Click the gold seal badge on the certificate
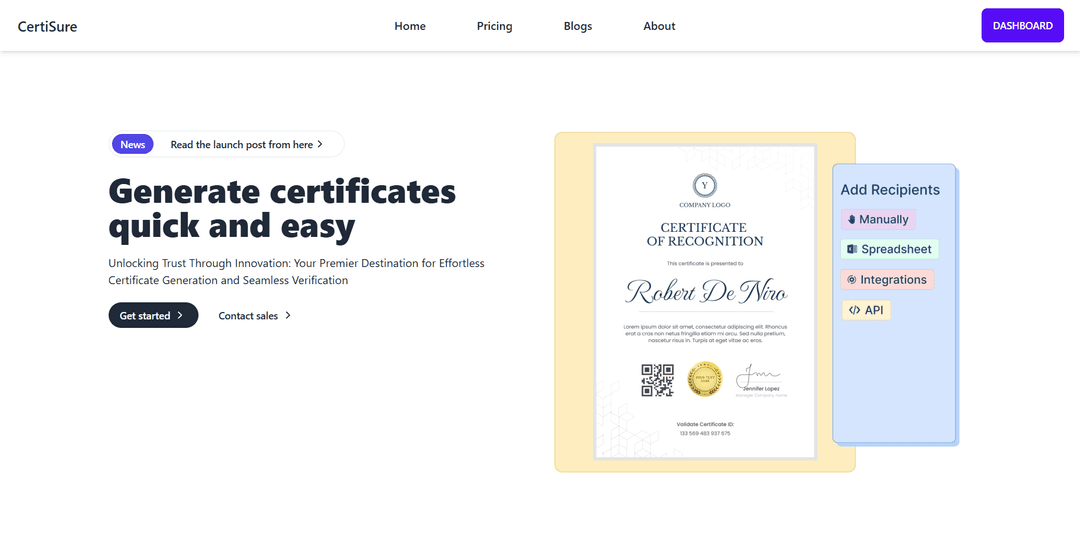1080x533 pixels. click(705, 379)
